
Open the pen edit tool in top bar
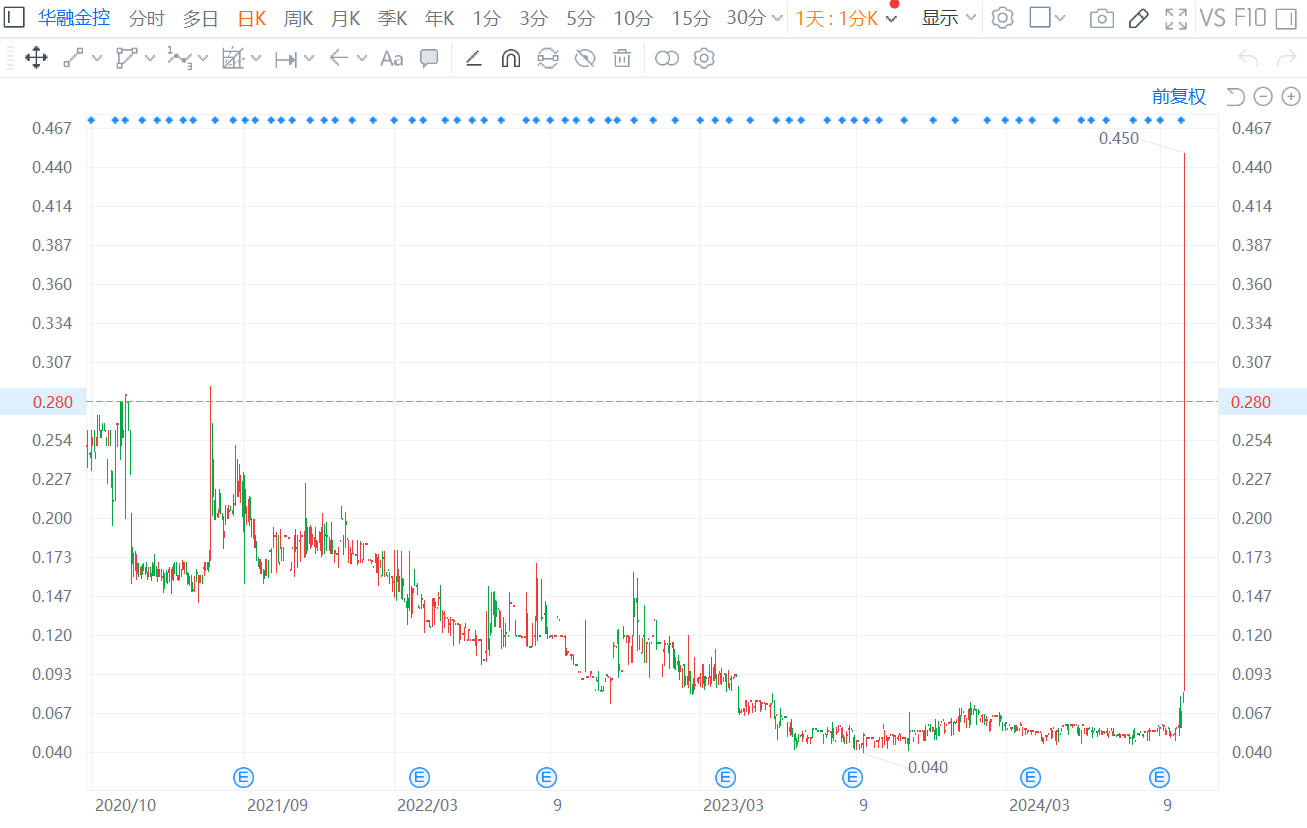(1138, 18)
